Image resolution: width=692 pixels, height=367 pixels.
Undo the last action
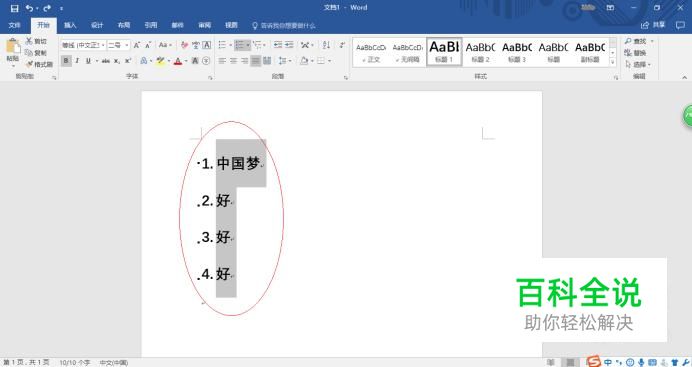pos(30,8)
